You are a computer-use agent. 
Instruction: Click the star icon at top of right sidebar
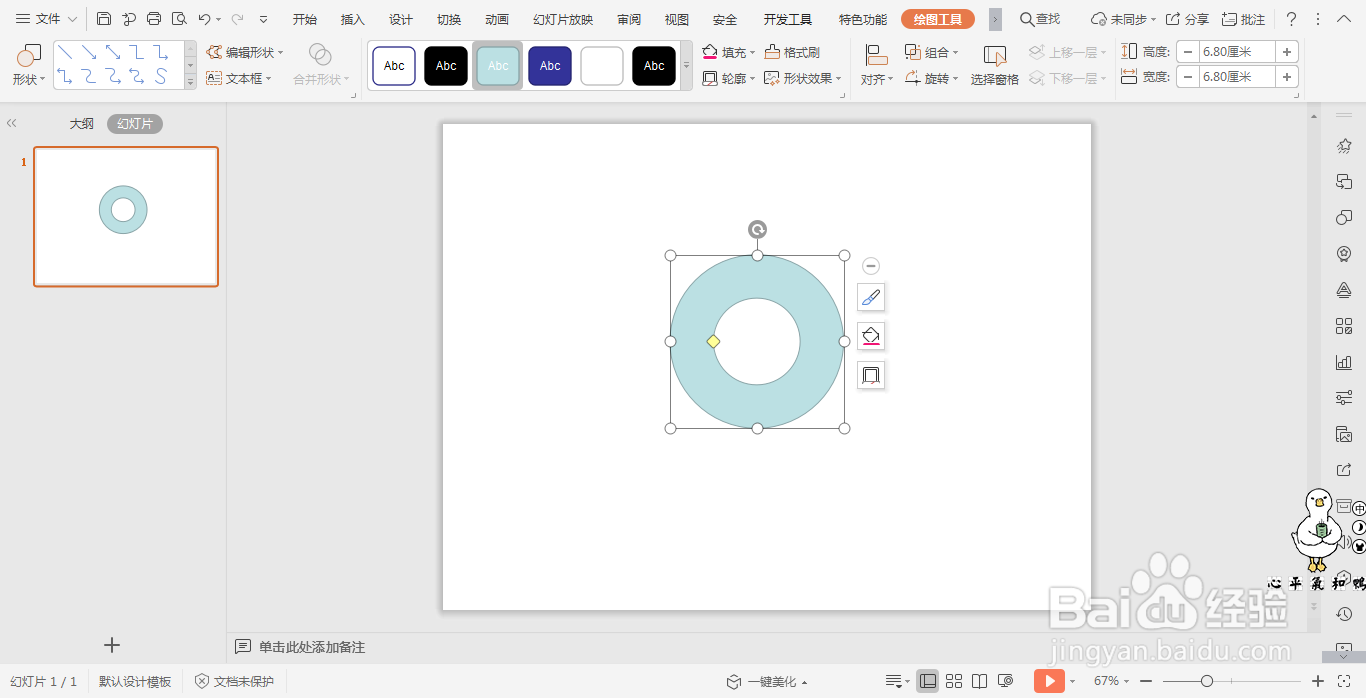1344,146
